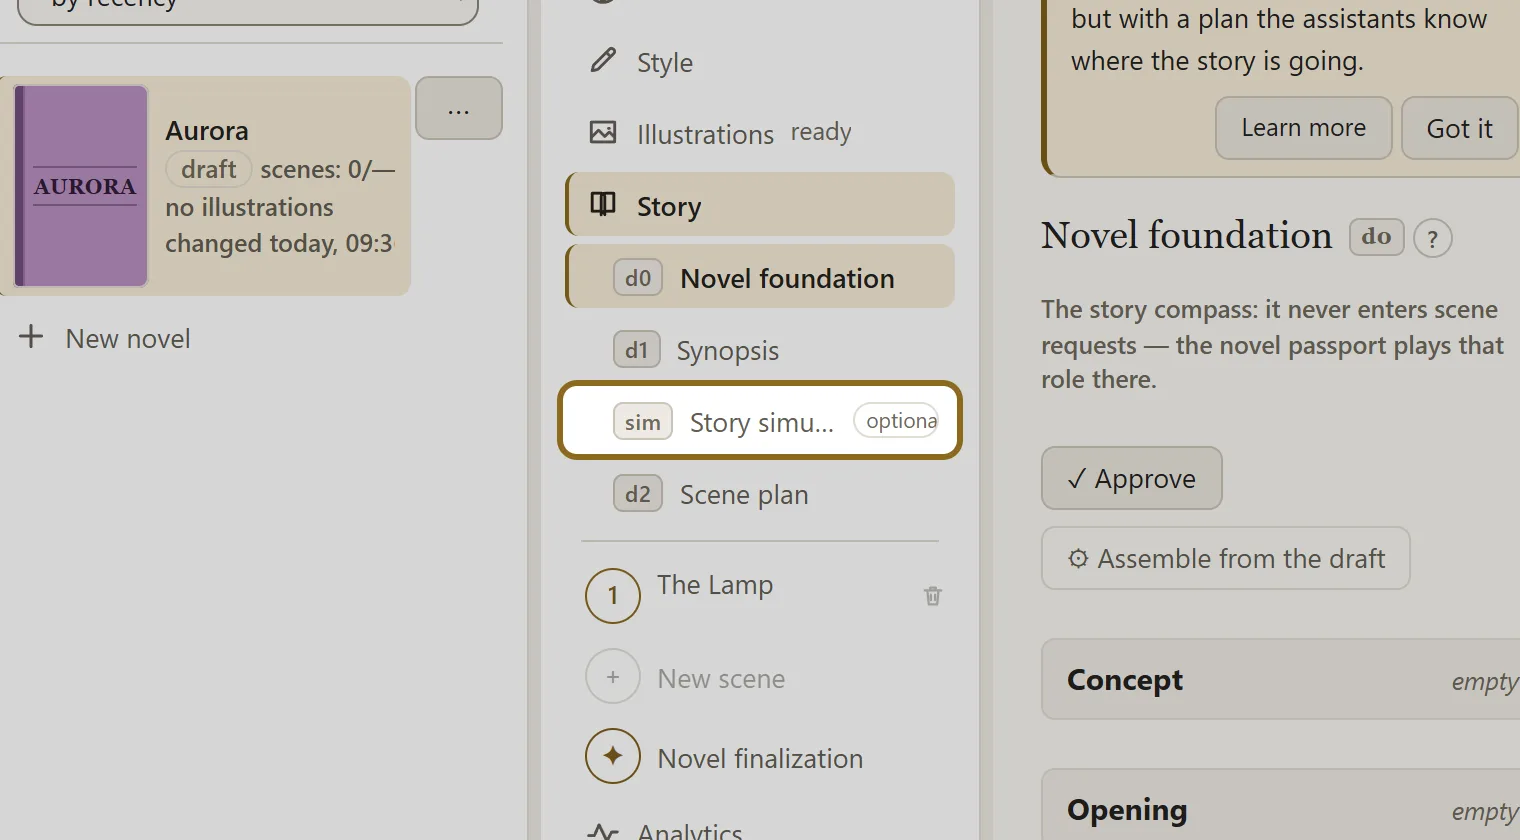Click the Analytics pulse icon
Image resolution: width=1520 pixels, height=840 pixels.
point(603,831)
